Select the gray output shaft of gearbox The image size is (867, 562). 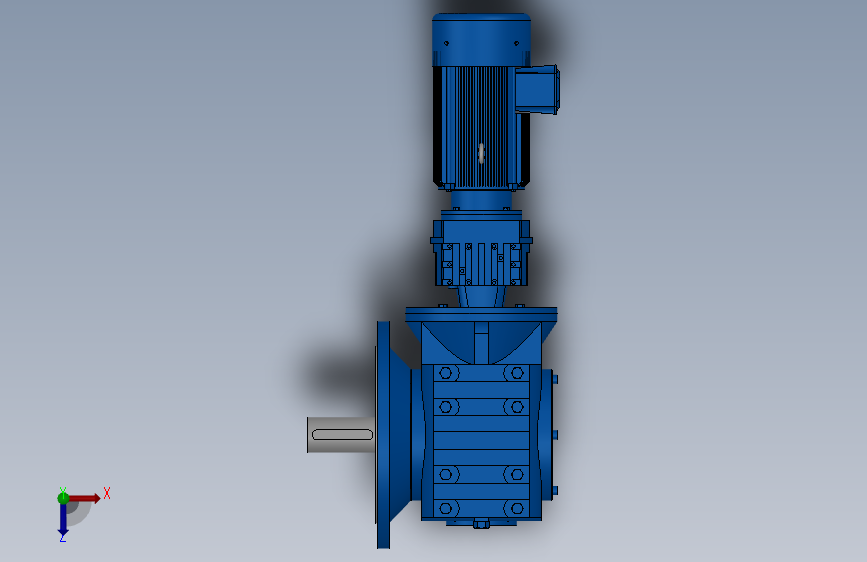341,435
